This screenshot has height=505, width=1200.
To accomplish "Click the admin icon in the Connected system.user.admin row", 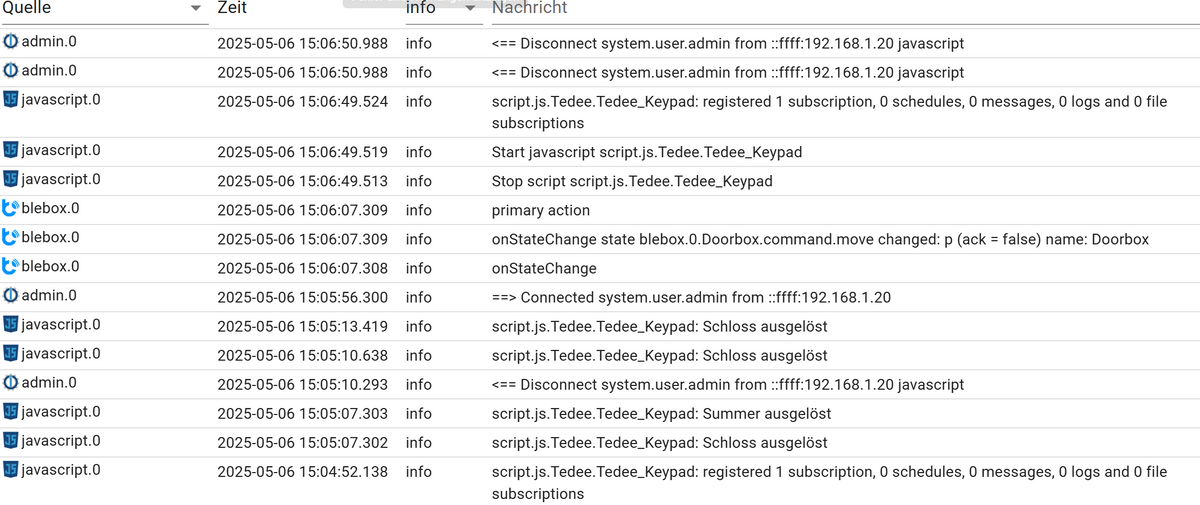I will tap(11, 296).
